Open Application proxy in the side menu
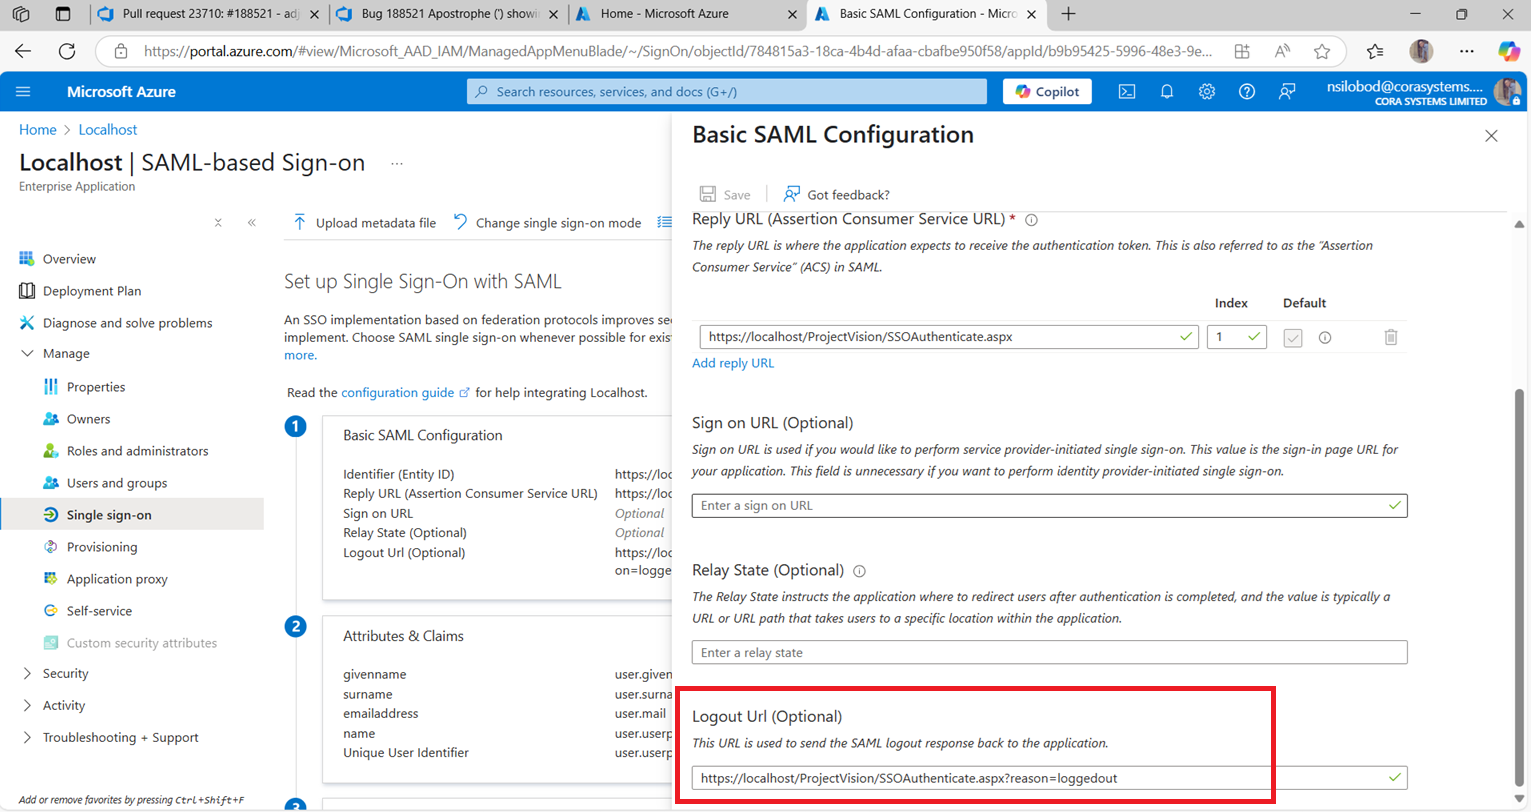Image resolution: width=1531 pixels, height=812 pixels. [117, 579]
